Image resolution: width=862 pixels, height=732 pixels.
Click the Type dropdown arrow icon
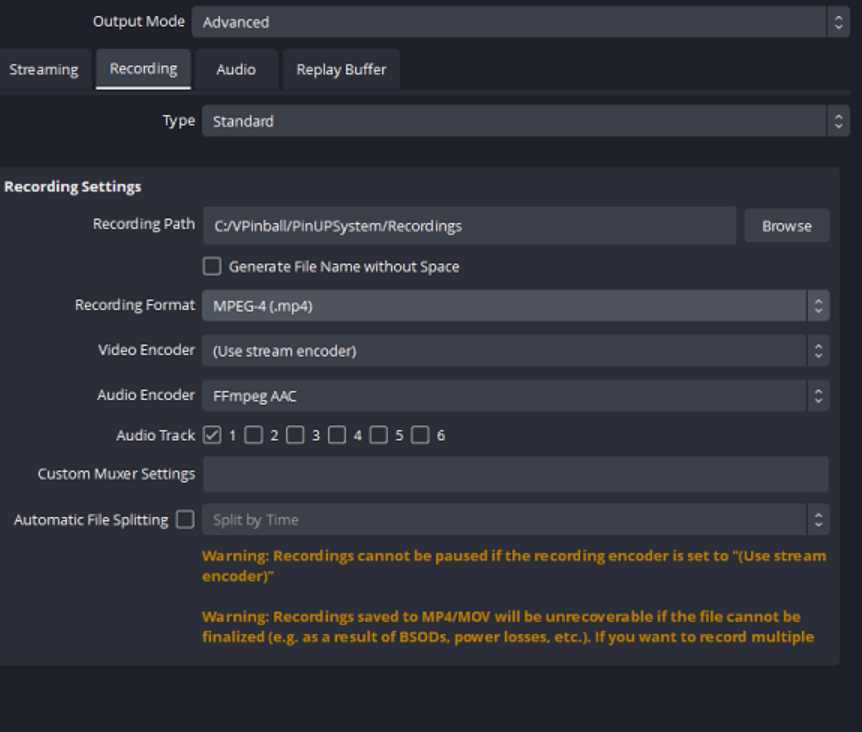tap(838, 121)
